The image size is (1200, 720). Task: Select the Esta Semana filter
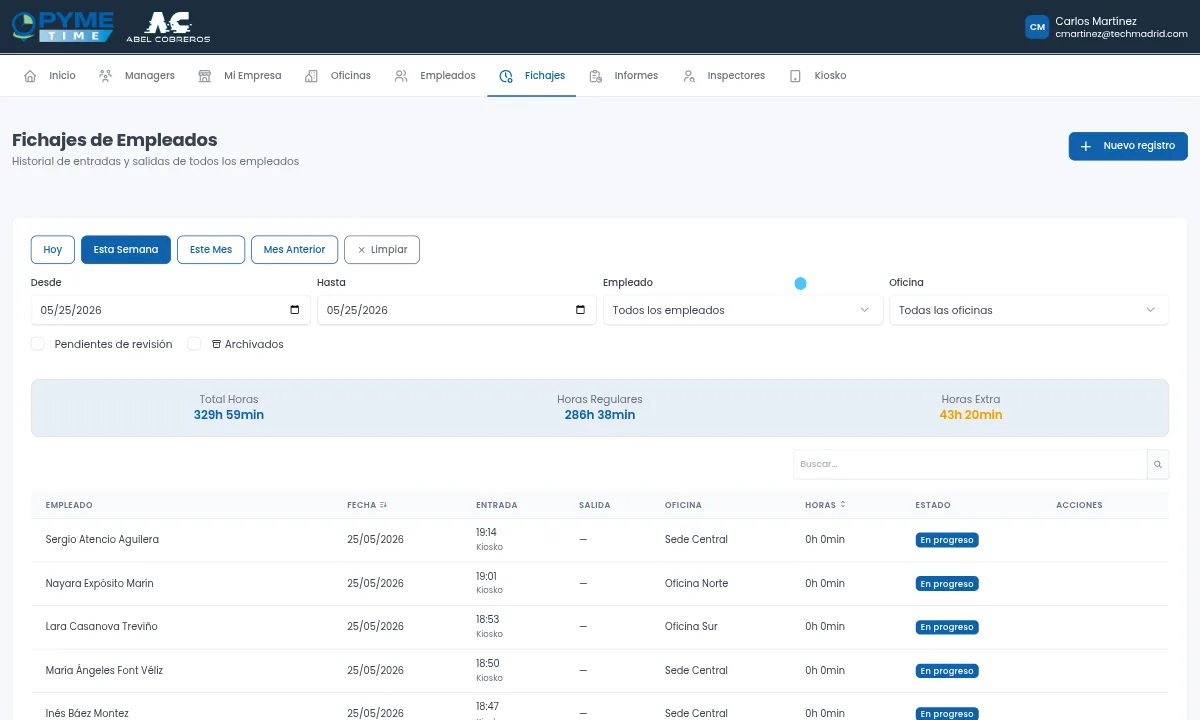pos(126,250)
